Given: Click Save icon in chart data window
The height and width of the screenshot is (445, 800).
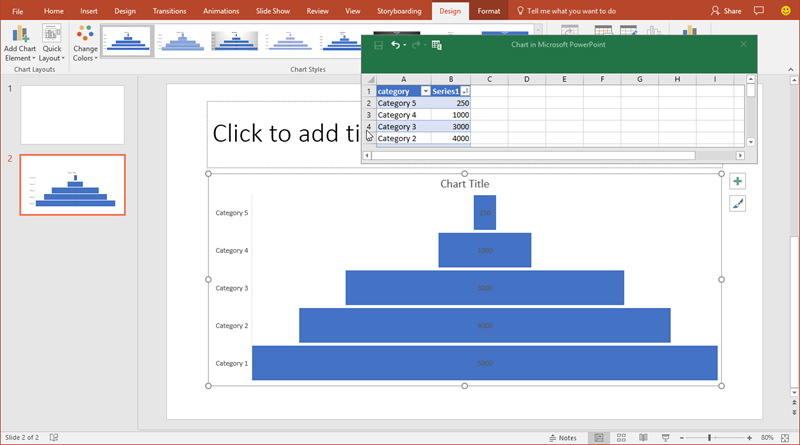Looking at the screenshot, I should 379,45.
